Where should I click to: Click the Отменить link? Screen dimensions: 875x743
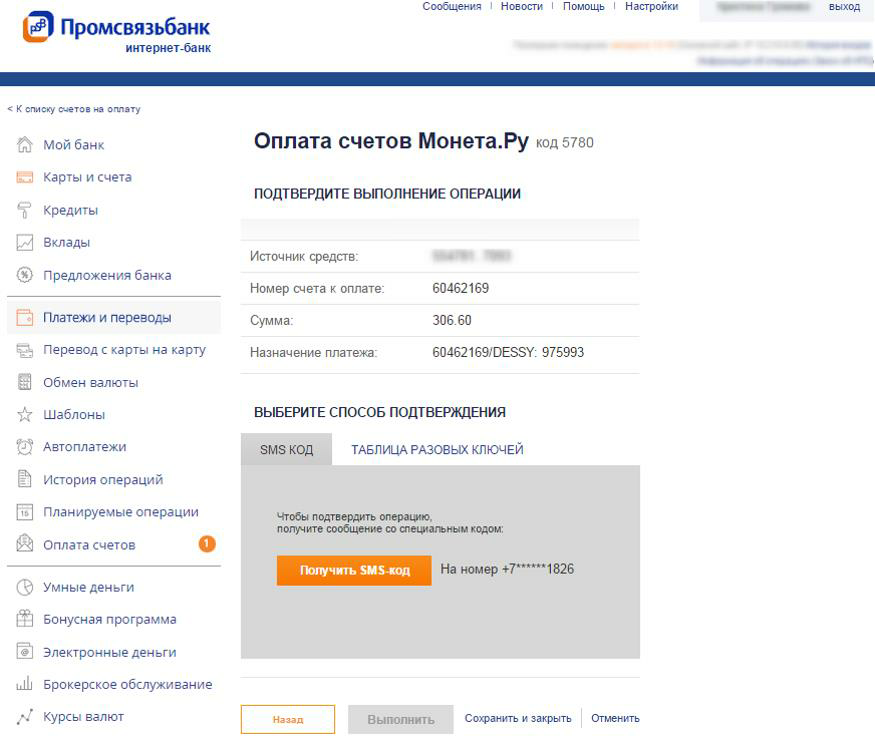(616, 718)
